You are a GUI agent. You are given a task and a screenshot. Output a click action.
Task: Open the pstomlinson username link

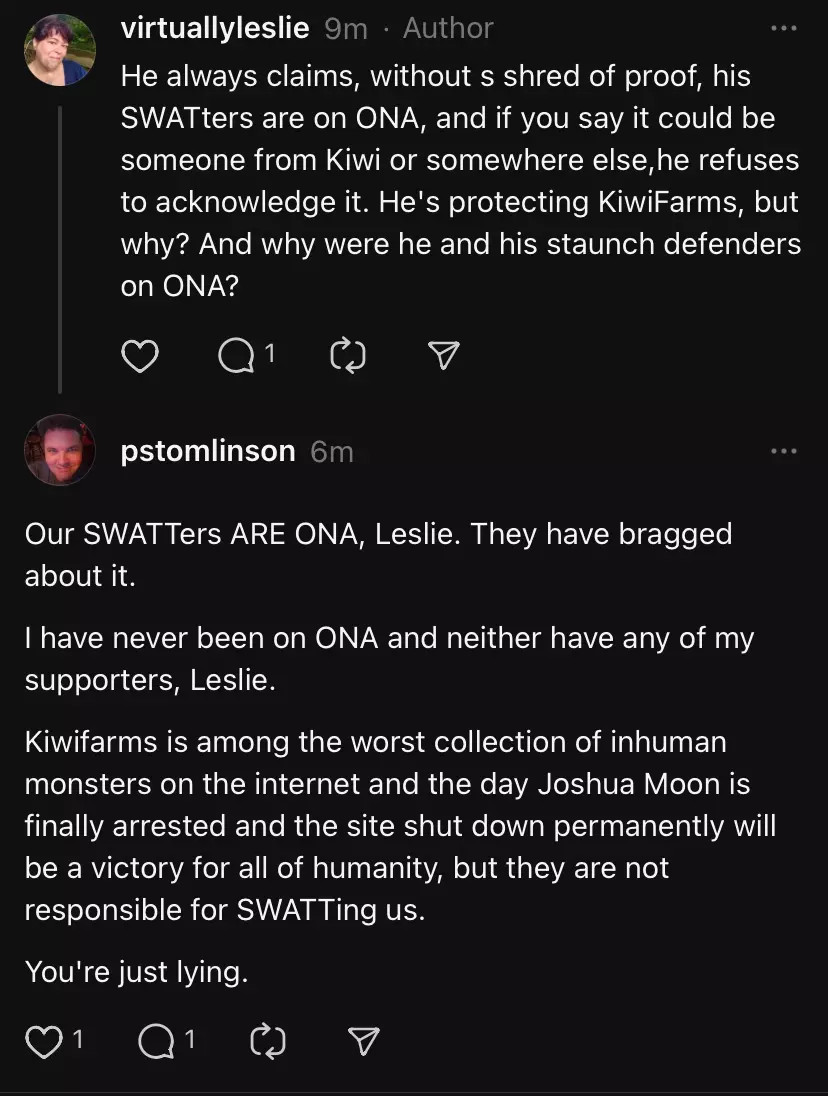pos(208,451)
